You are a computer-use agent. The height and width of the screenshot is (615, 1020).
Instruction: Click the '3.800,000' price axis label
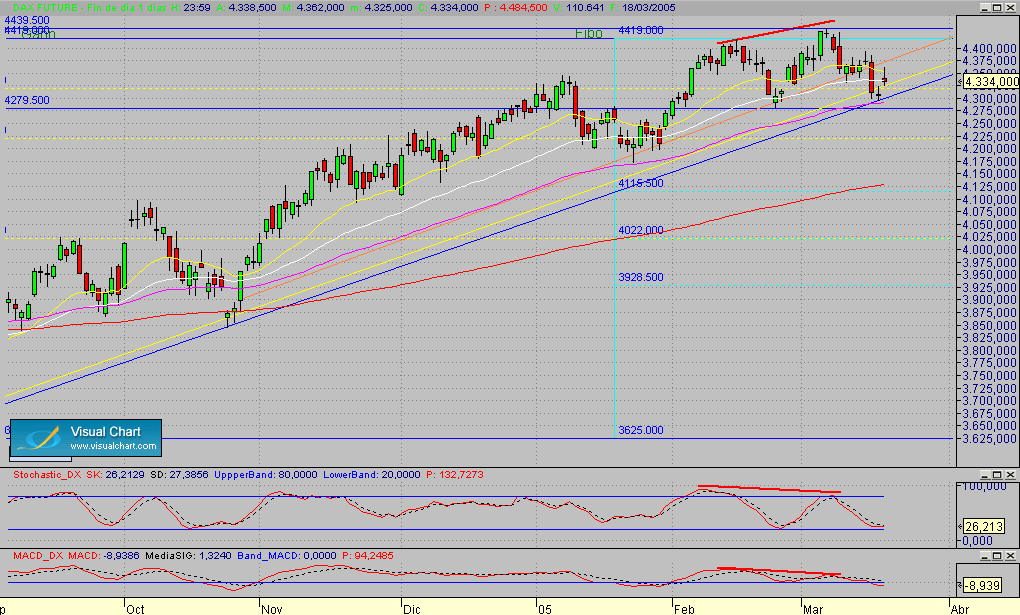pos(989,351)
